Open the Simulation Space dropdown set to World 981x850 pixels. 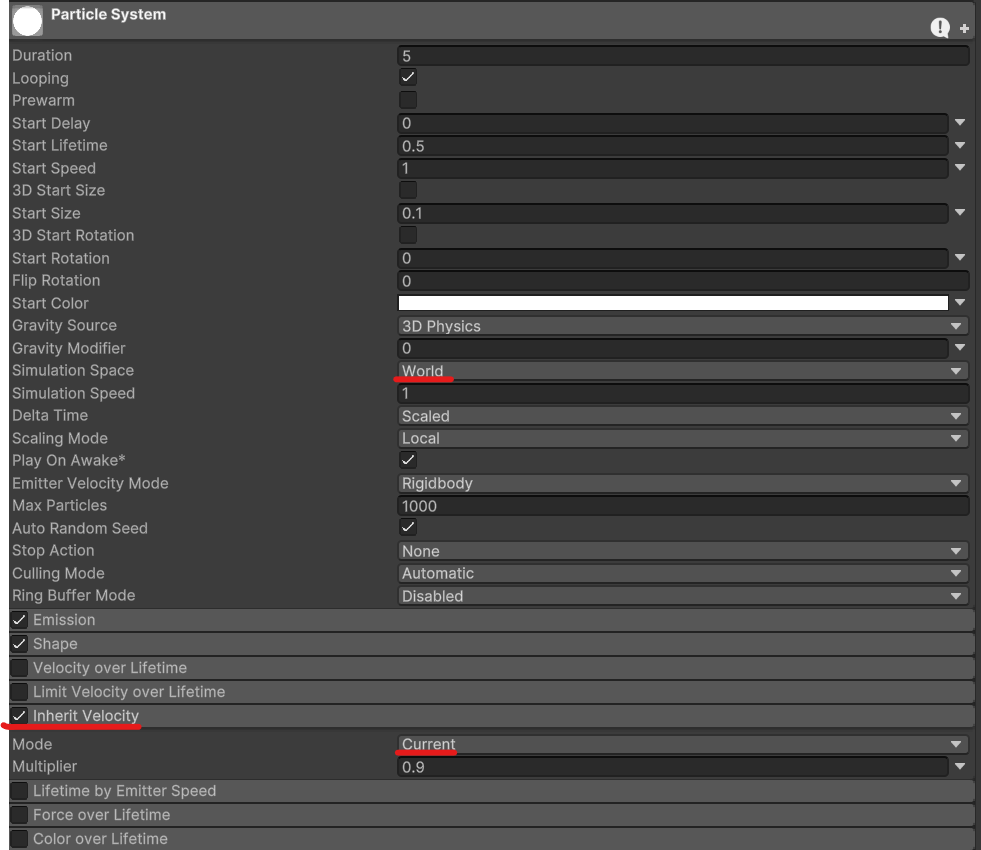pyautogui.click(x=680, y=370)
